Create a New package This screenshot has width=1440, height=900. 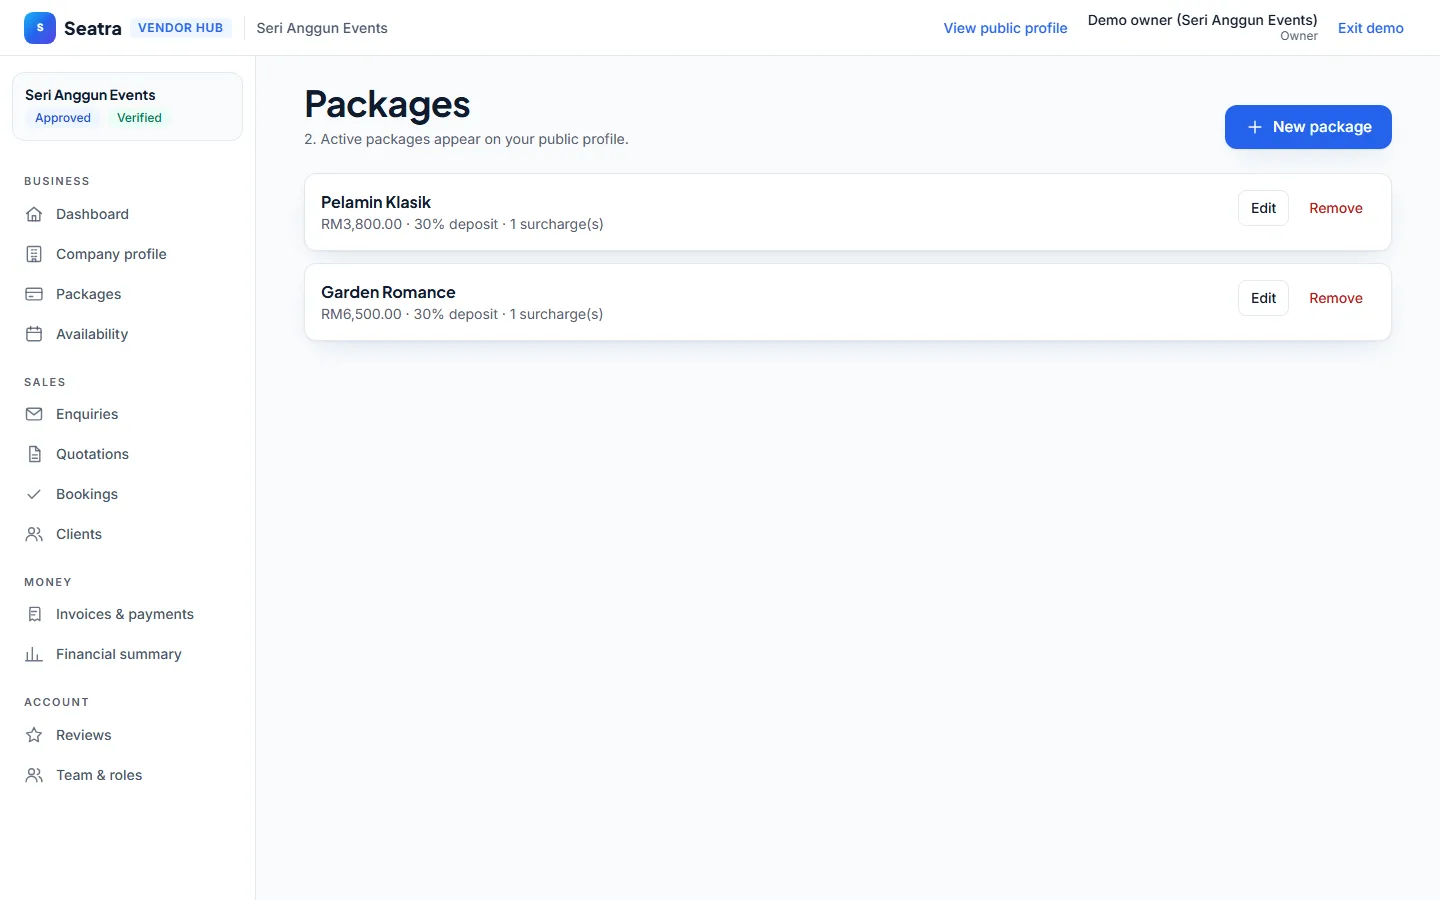1308,127
